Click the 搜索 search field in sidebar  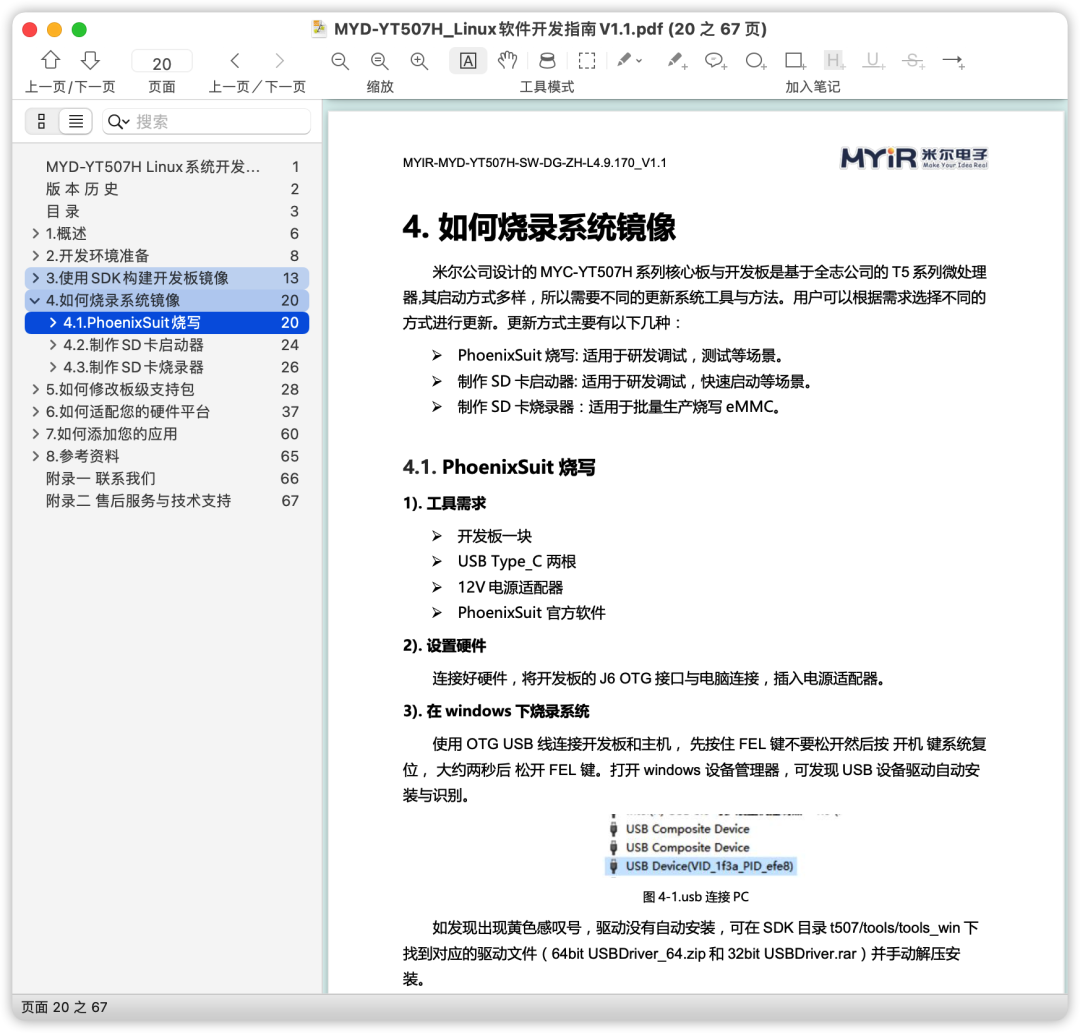(x=205, y=122)
